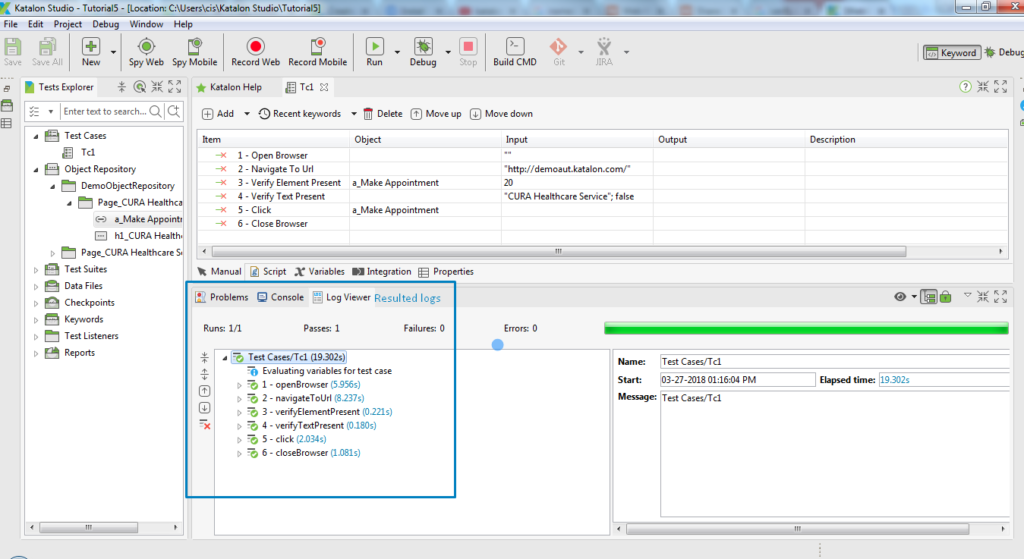Open Build CMD generator

[x=515, y=52]
